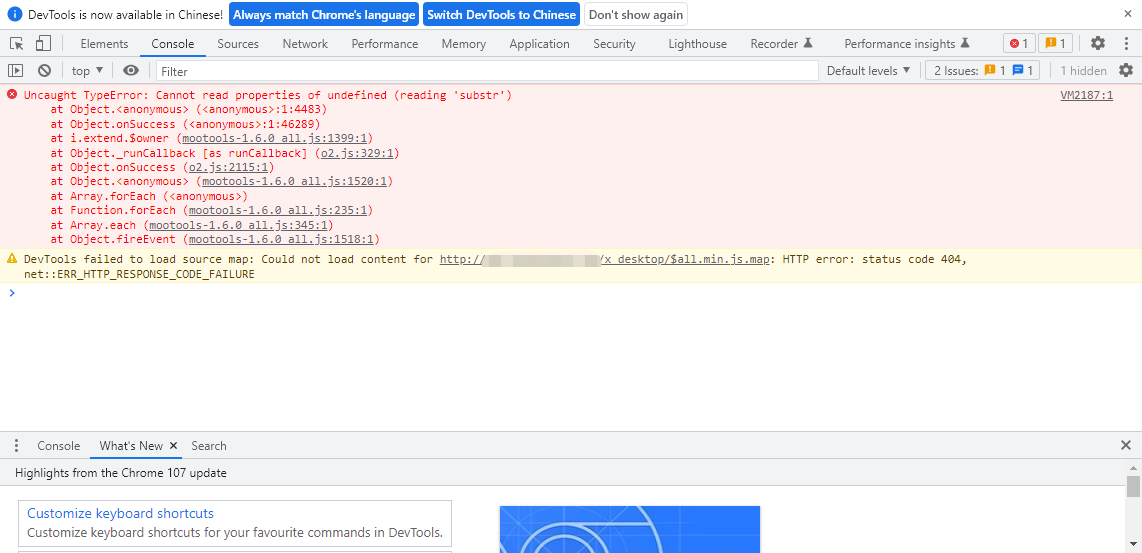Close the What's New tab
This screenshot has height=553, width=1142.
(x=173, y=446)
